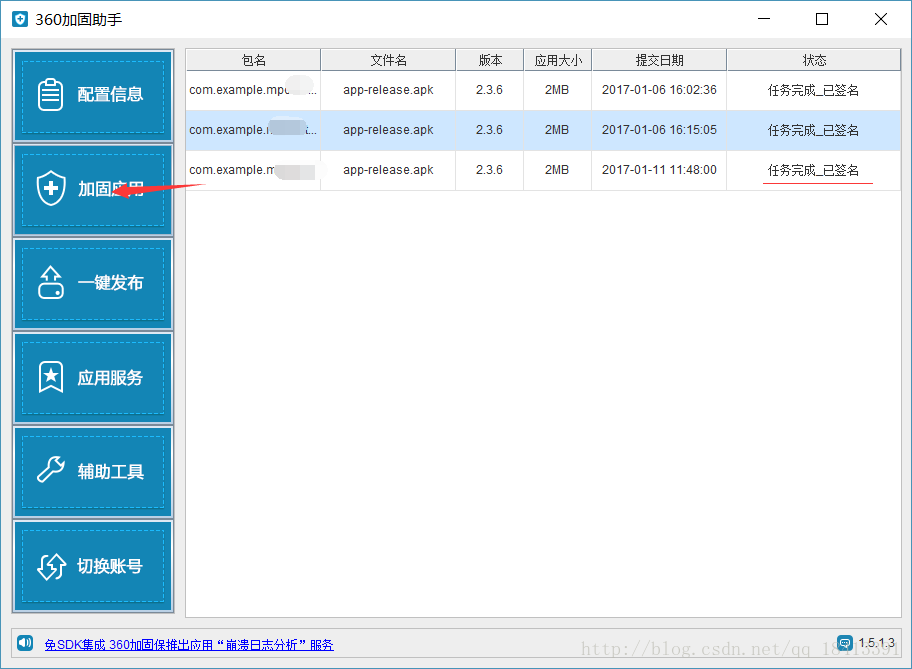Open the 应用服务 star bookmark icon
912x669 pixels.
[x=51, y=377]
